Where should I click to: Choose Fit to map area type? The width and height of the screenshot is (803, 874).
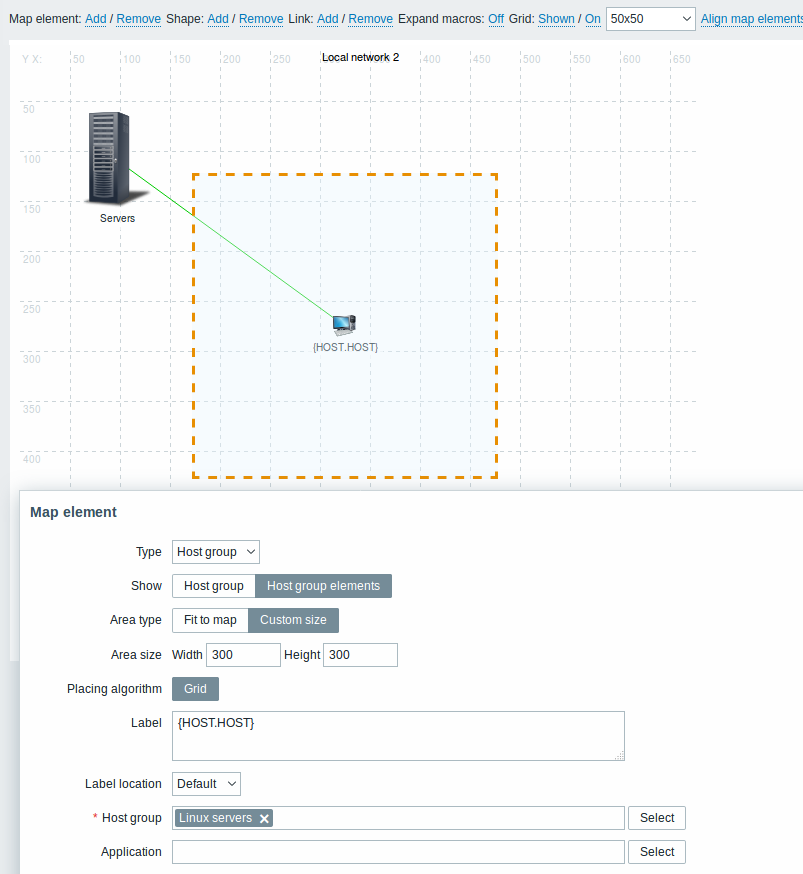point(210,620)
